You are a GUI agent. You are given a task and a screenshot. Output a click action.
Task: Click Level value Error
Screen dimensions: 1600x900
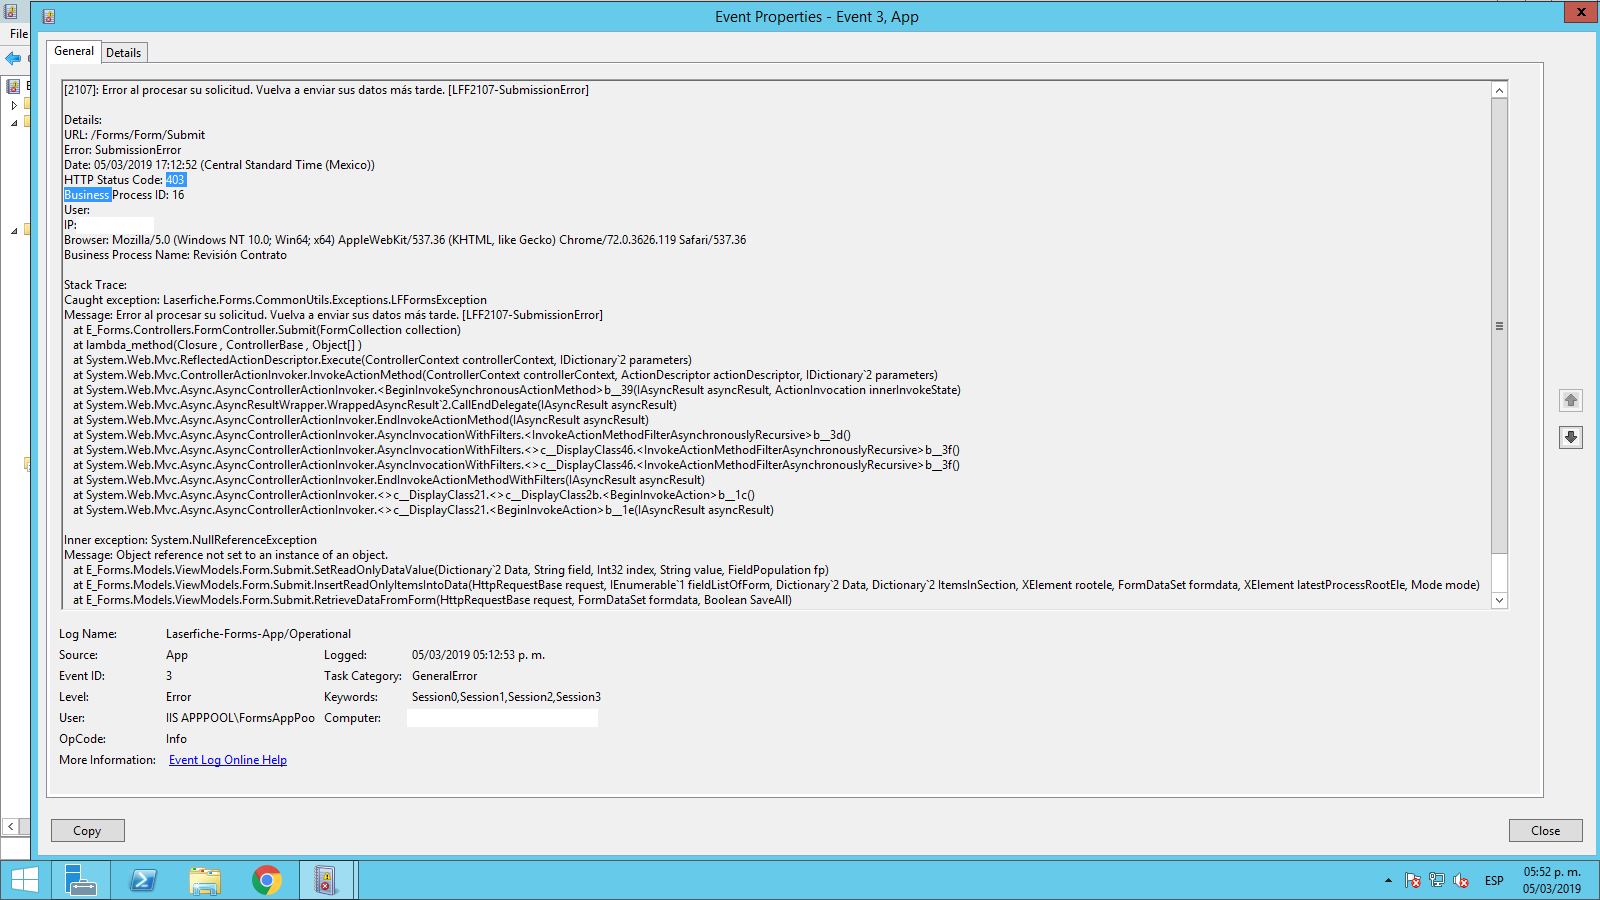click(x=178, y=697)
